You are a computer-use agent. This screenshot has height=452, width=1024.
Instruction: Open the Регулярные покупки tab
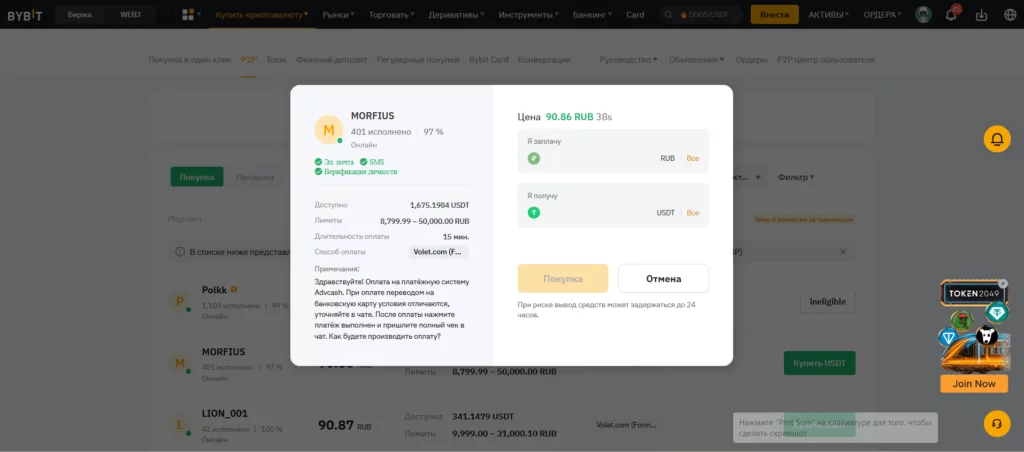click(x=418, y=59)
